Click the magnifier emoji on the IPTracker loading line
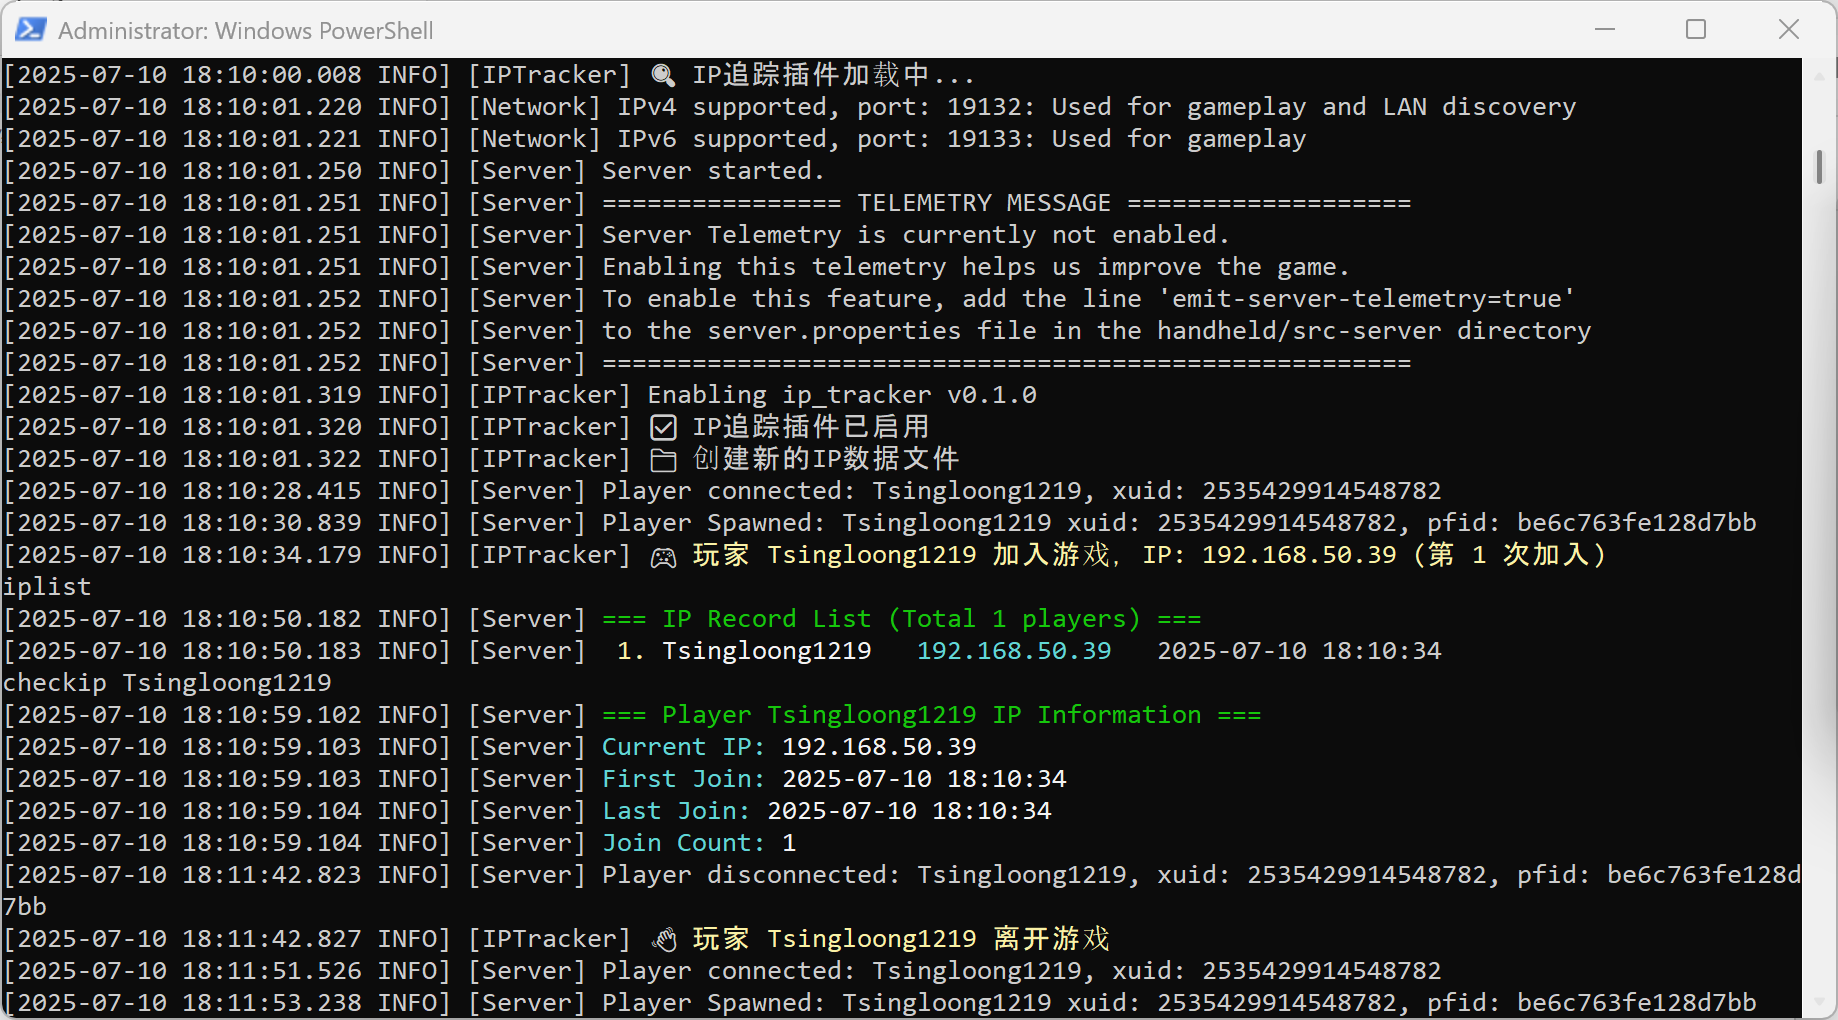Viewport: 1838px width, 1020px height. coord(663,75)
